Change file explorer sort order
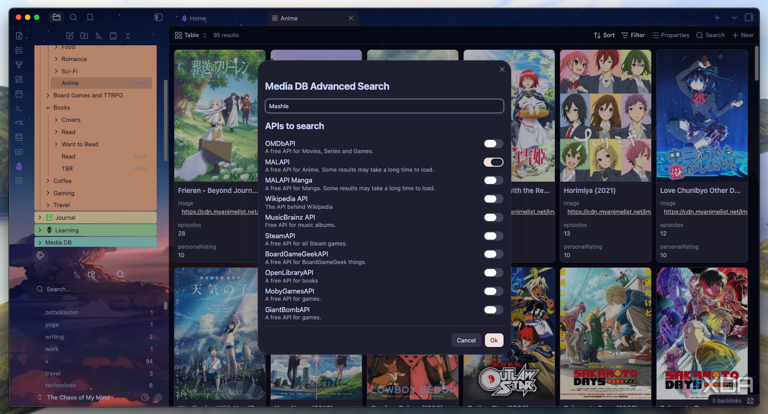Viewport: 768px width, 414px height. coord(98,36)
